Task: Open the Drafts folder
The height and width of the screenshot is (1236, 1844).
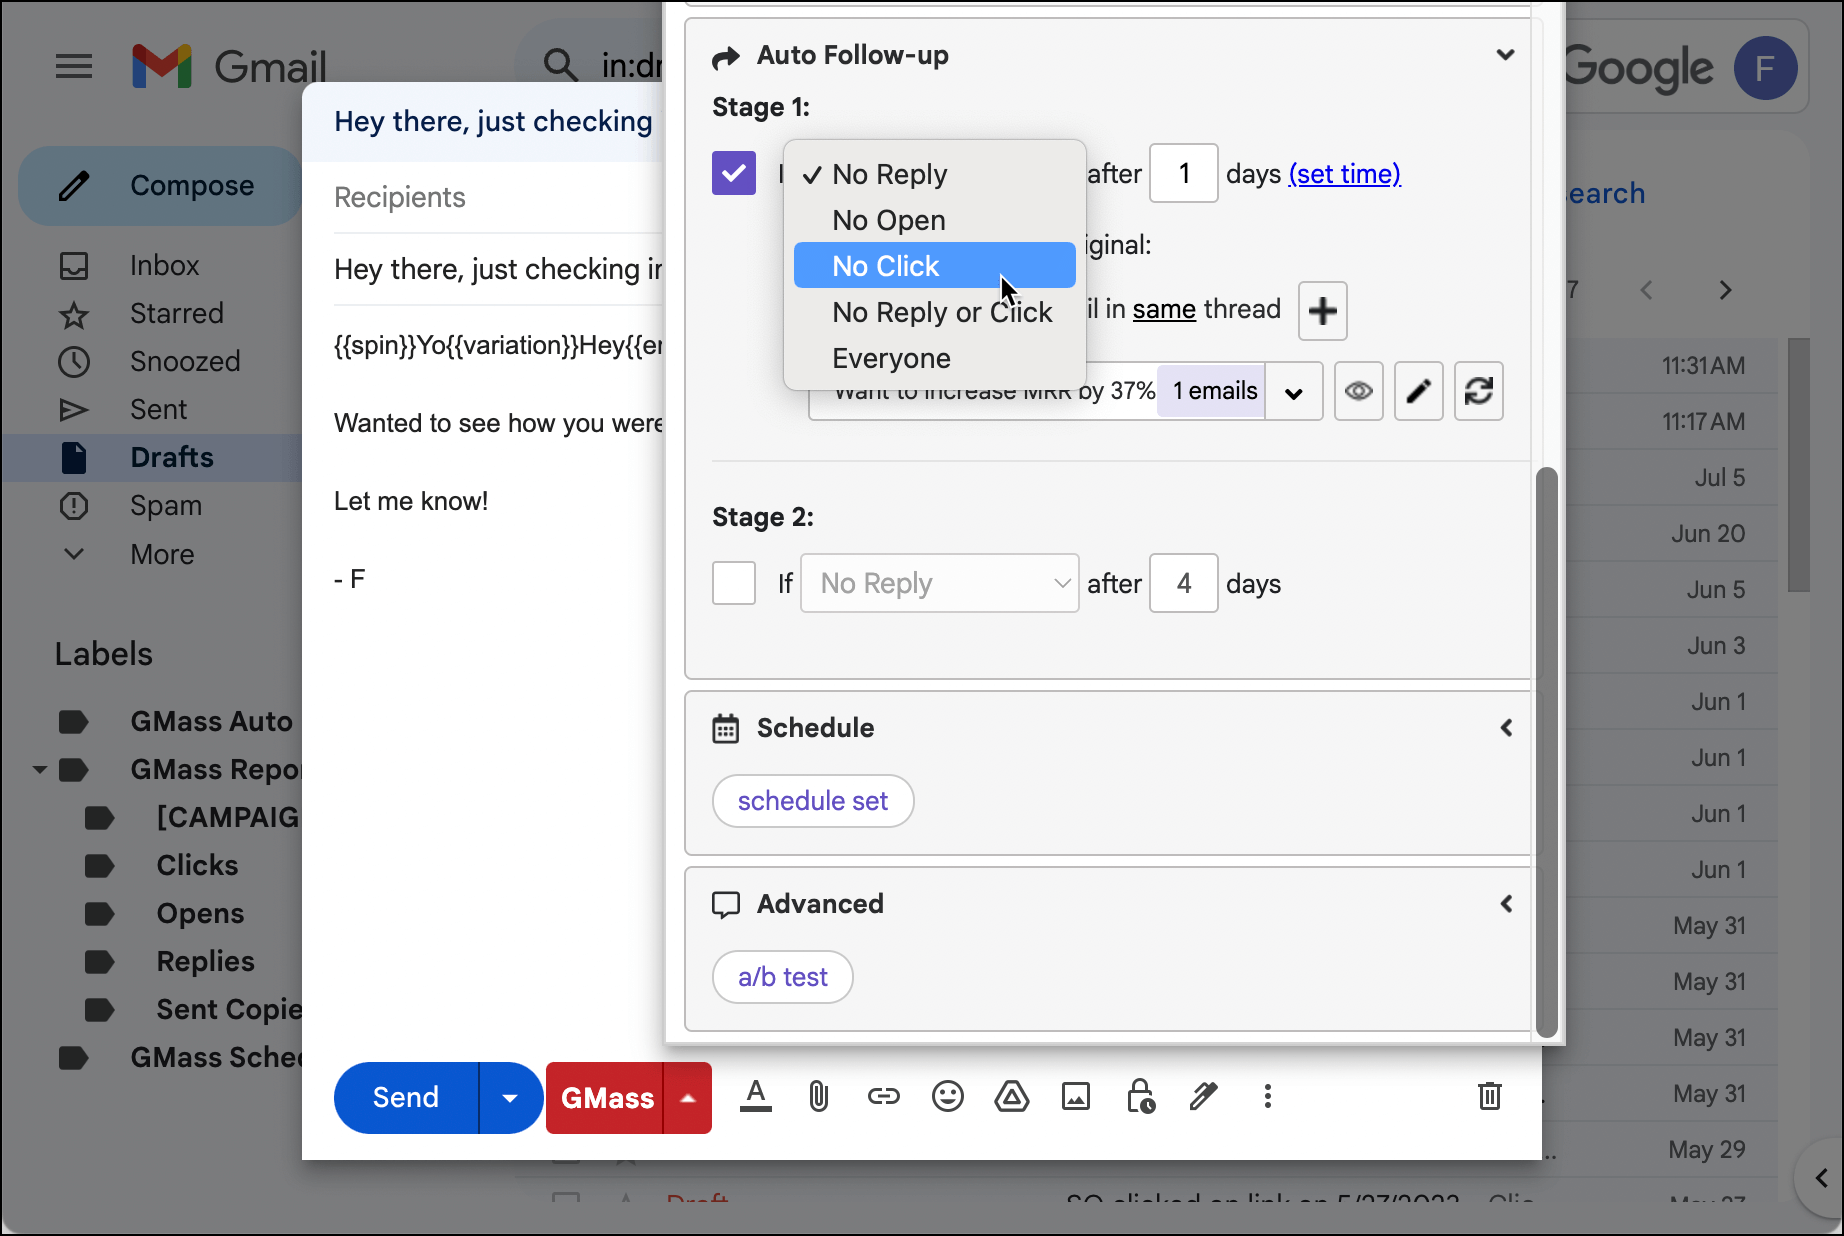Action: [x=171, y=458]
